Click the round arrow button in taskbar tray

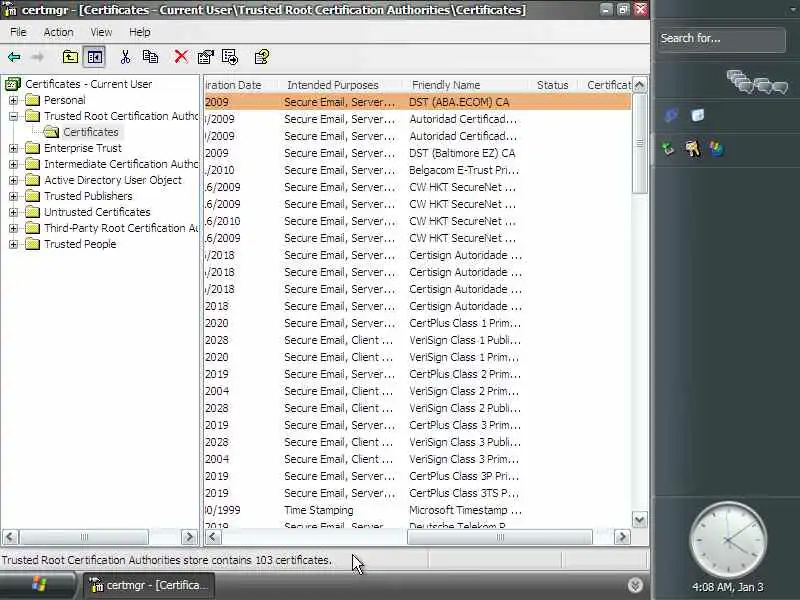(x=635, y=585)
